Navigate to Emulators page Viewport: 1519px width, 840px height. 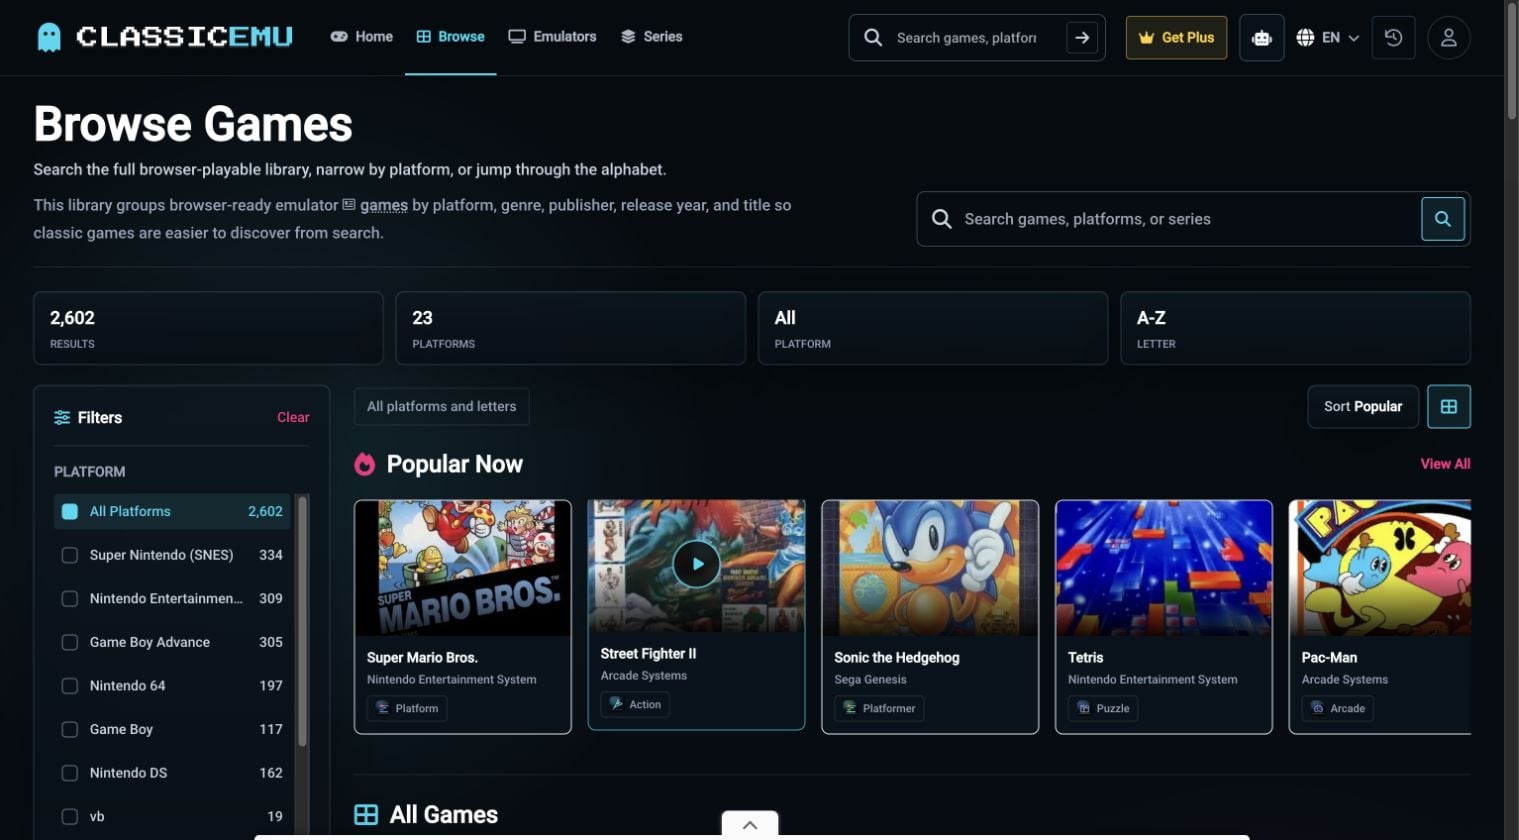click(552, 37)
